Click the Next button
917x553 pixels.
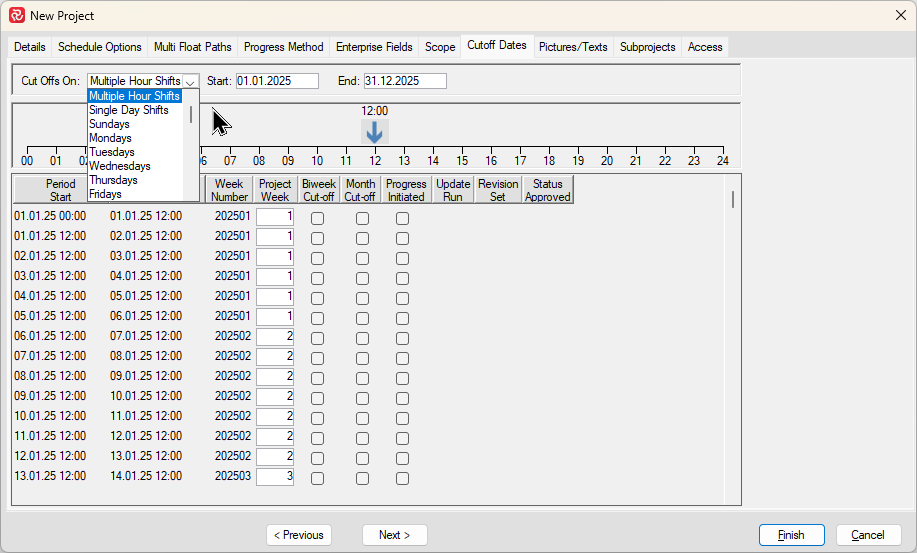click(x=394, y=535)
